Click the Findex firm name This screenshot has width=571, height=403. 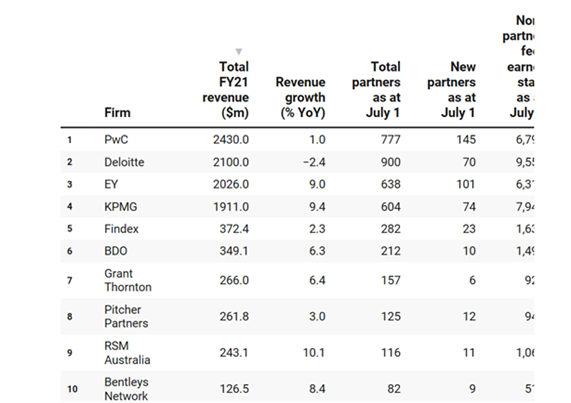coord(121,229)
